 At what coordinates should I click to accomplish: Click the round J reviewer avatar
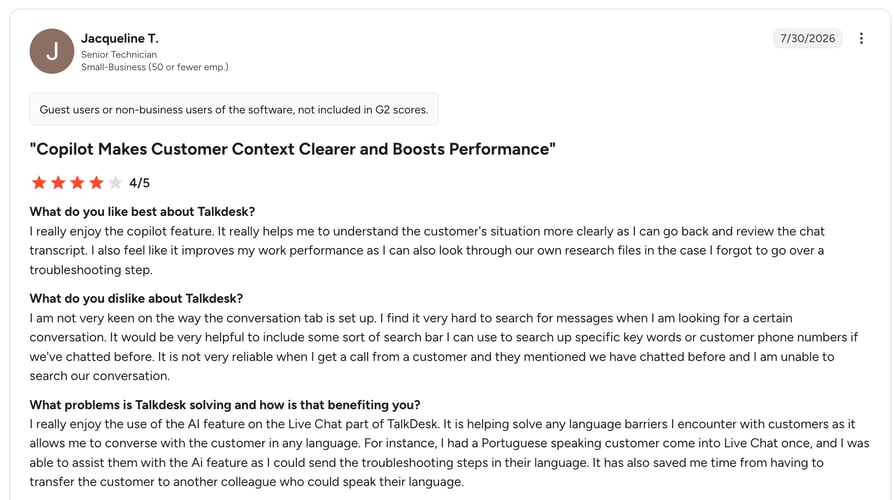[x=52, y=51]
